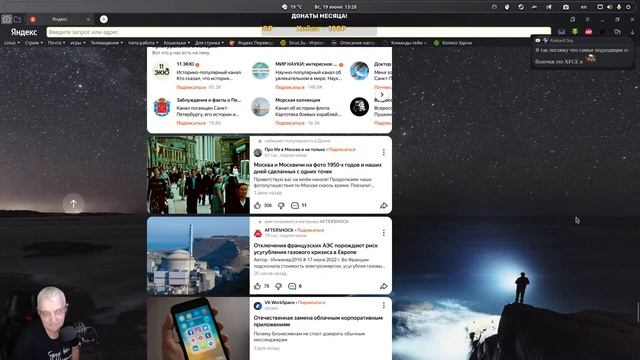Open the VK WorkSpace article headline
Image resolution: width=640 pixels, height=360 pixels.
click(318, 321)
